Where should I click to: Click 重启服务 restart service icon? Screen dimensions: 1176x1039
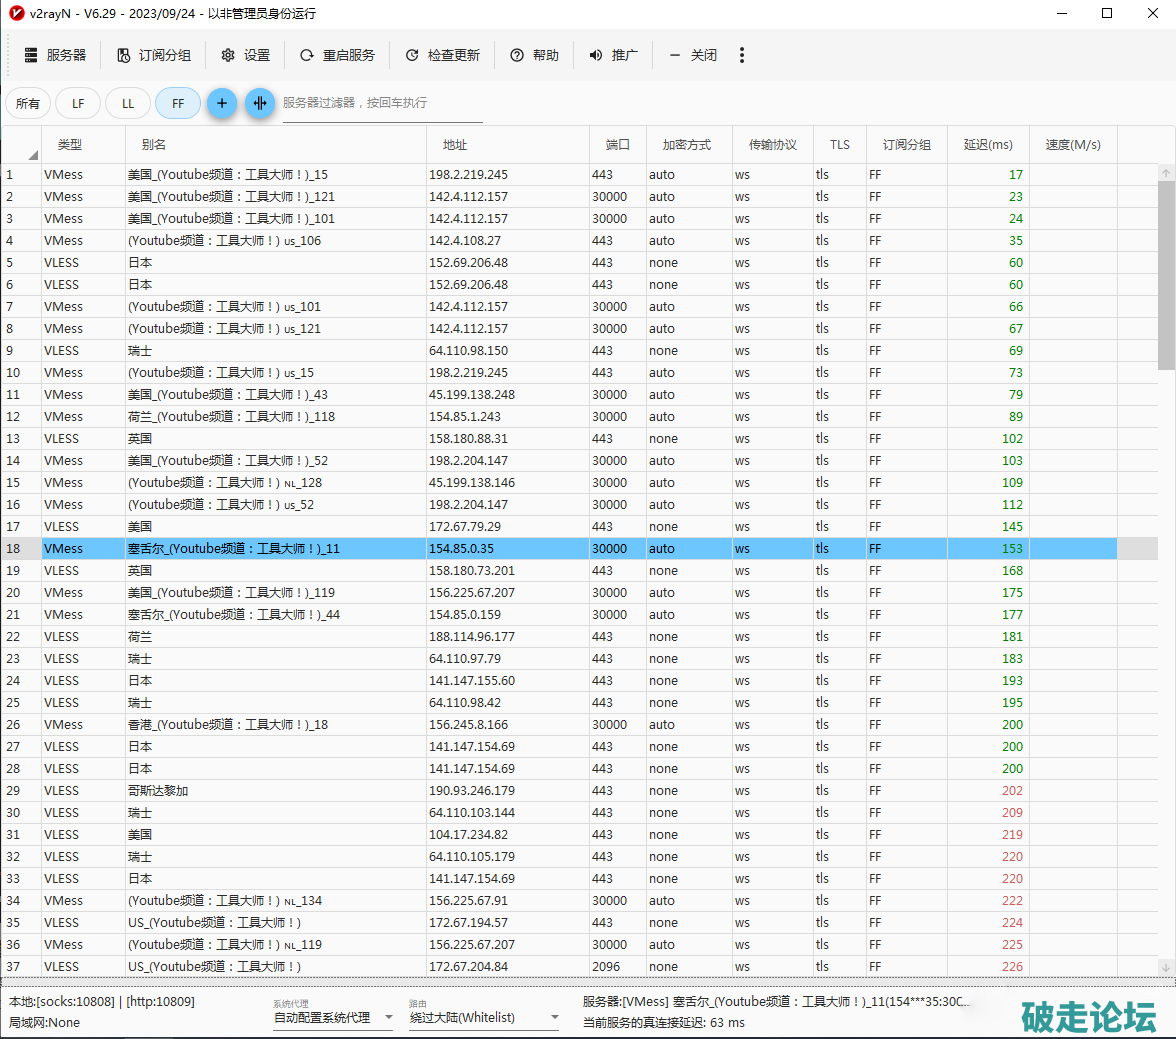(307, 55)
